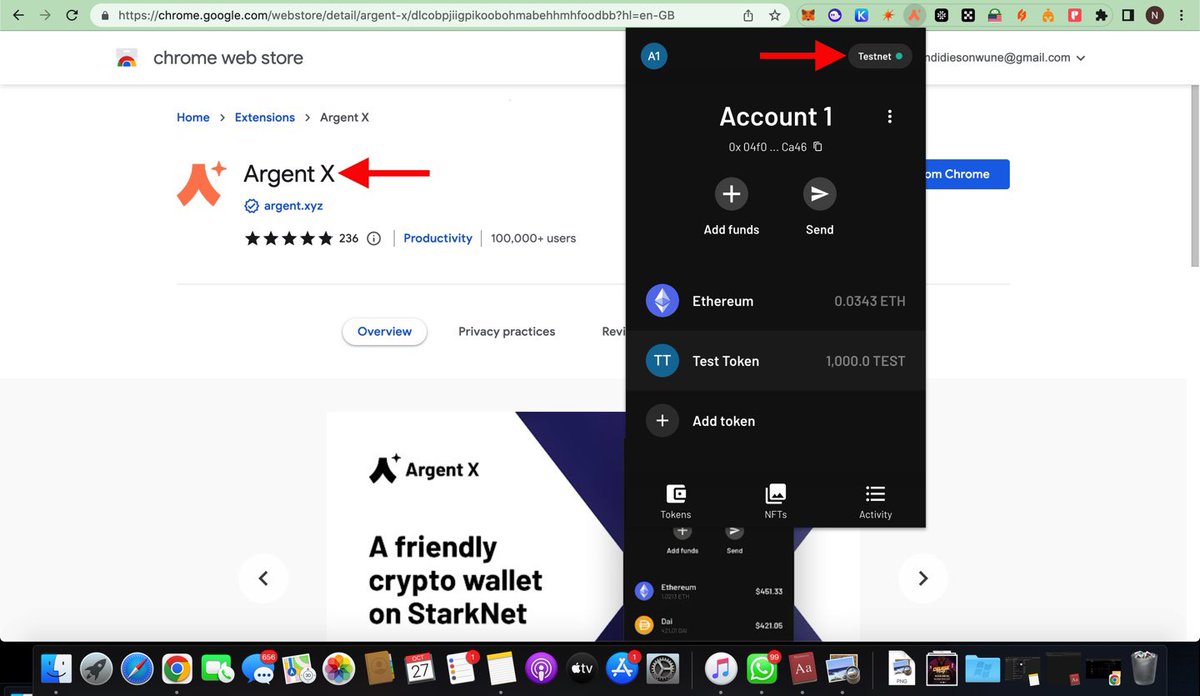Open the N profile avatar
This screenshot has height=696, width=1200.
coord(1155,16)
